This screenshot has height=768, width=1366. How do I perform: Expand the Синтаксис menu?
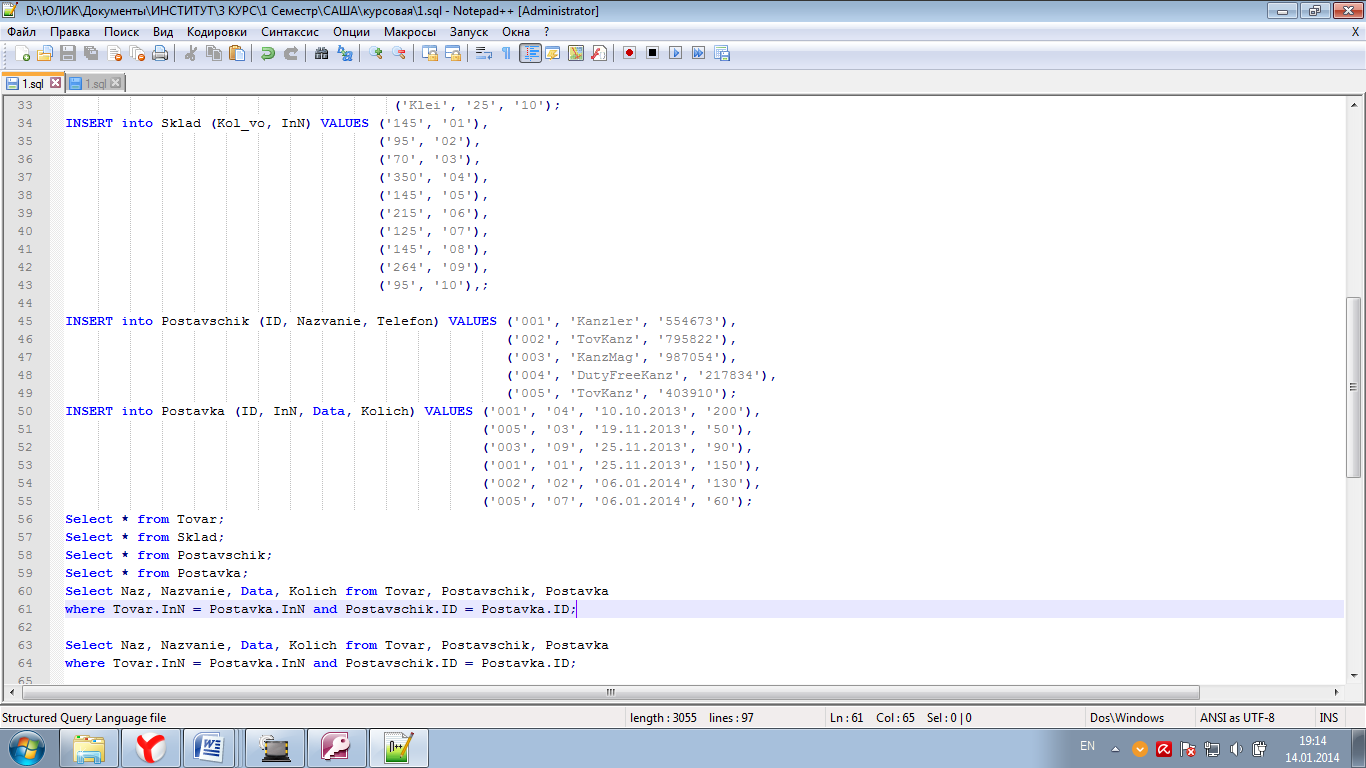[290, 32]
